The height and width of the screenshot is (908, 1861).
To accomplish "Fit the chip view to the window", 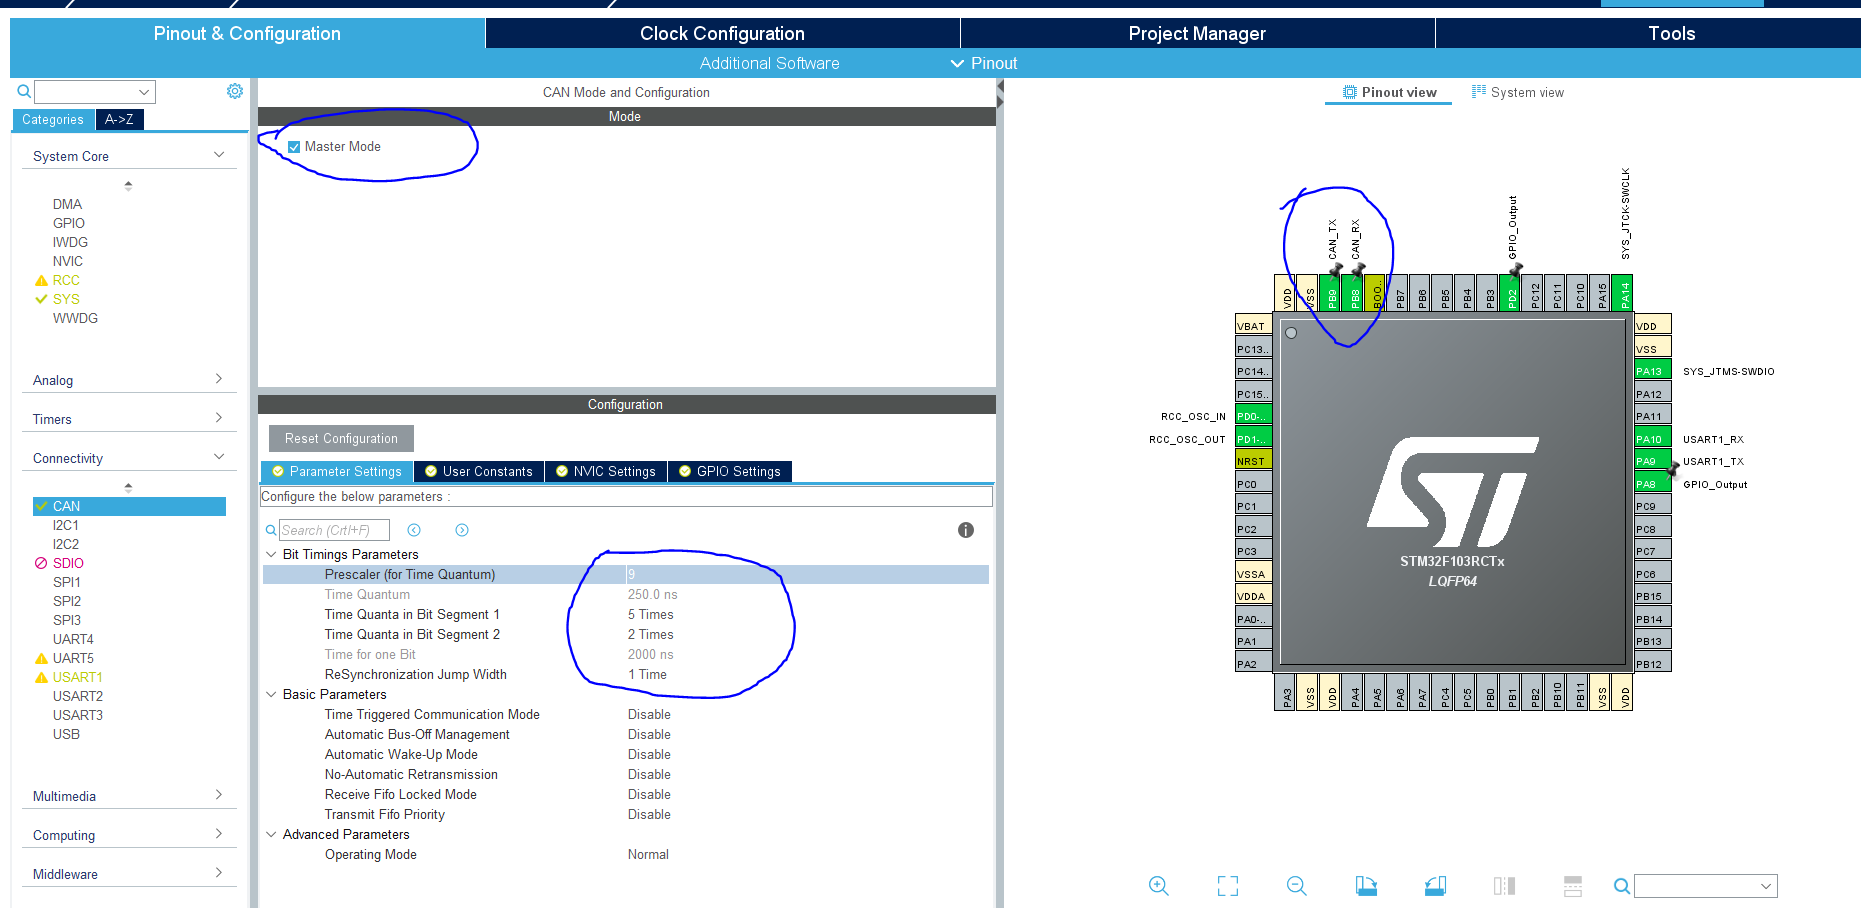I will click(1228, 885).
